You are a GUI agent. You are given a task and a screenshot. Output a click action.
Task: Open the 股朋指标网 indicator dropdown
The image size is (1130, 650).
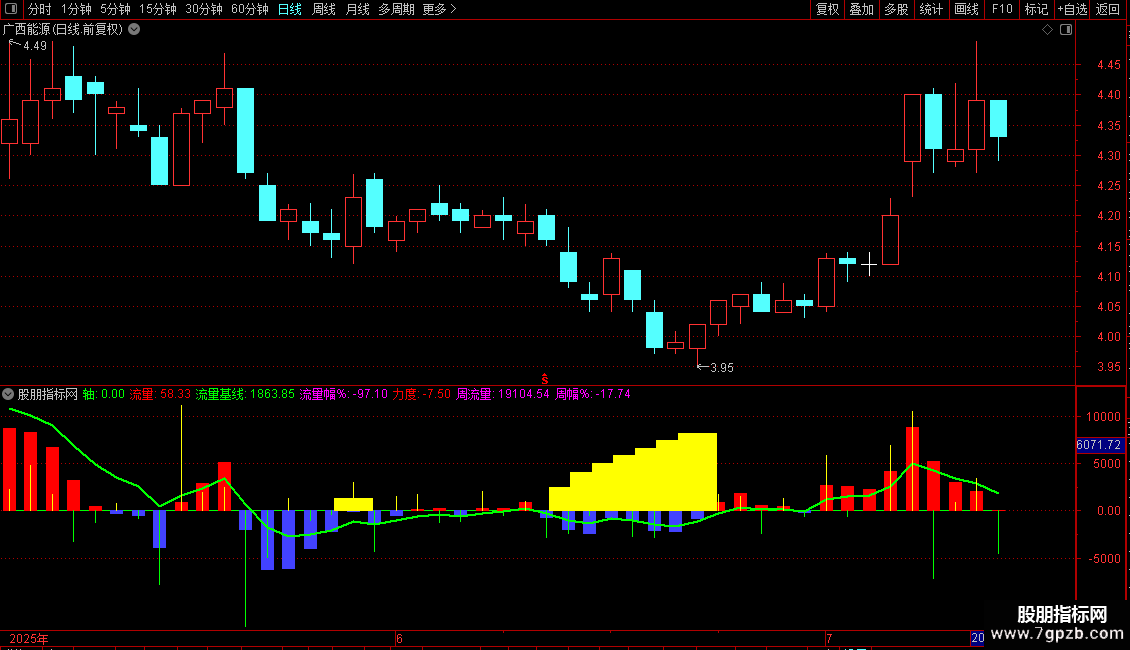tap(8, 394)
